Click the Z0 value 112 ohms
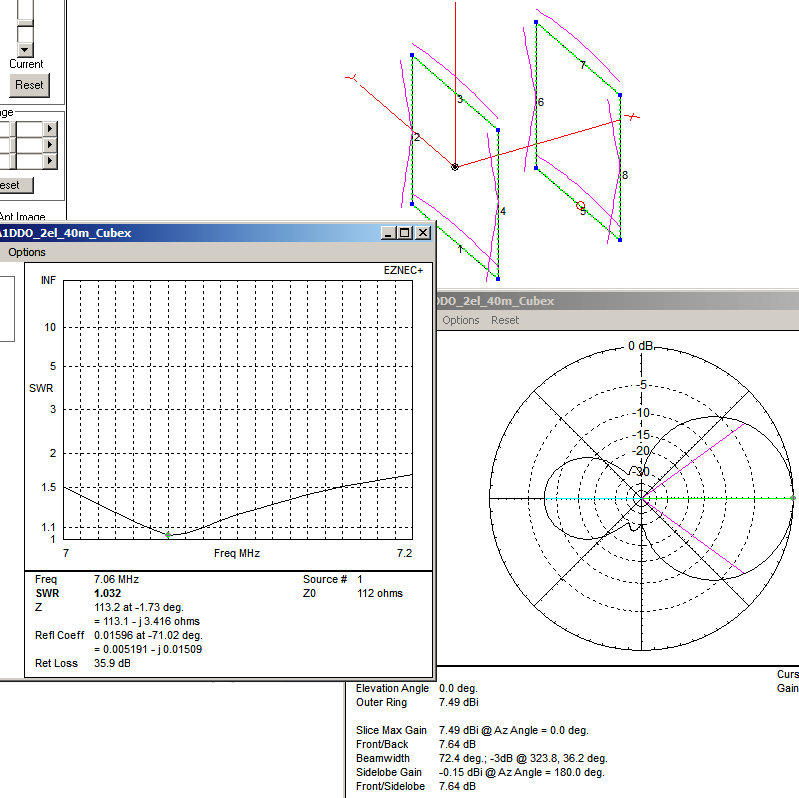This screenshot has width=799, height=798. coord(380,593)
